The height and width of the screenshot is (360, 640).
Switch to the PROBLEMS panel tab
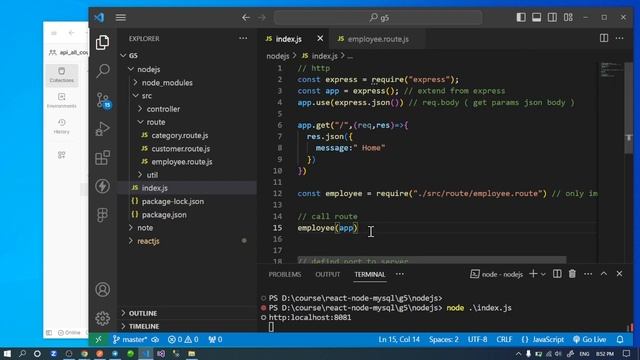point(285,274)
